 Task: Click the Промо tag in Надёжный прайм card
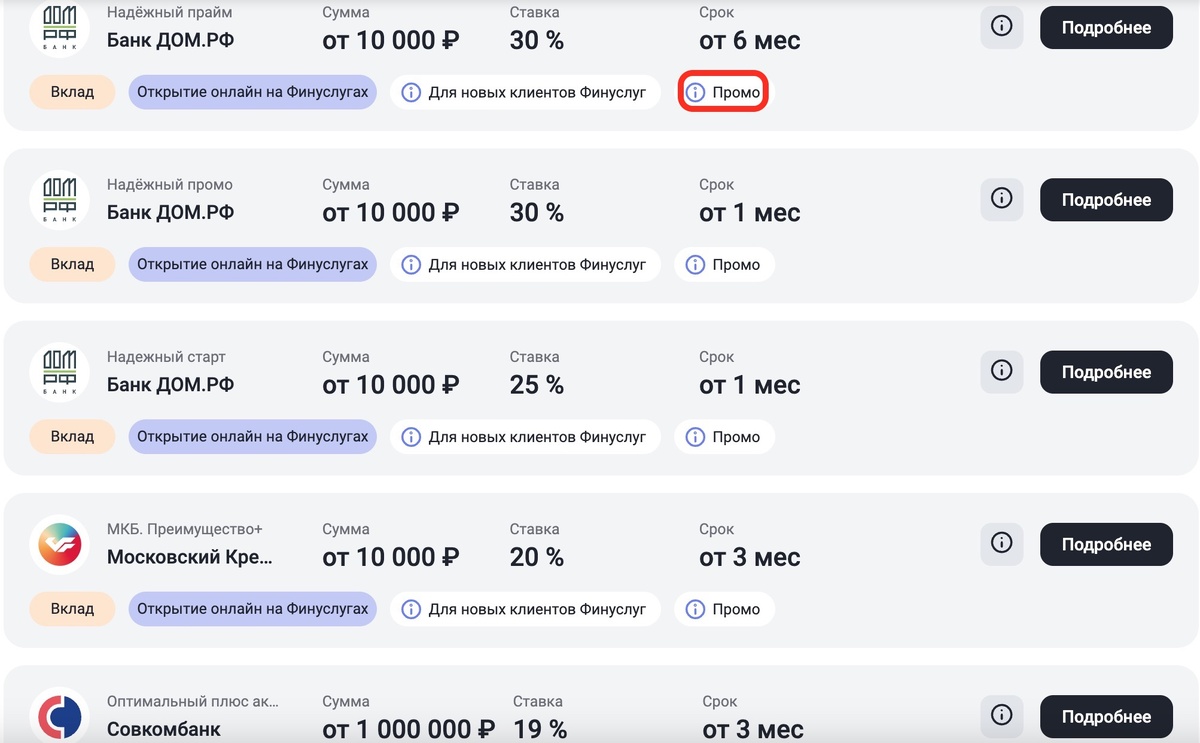click(x=723, y=92)
